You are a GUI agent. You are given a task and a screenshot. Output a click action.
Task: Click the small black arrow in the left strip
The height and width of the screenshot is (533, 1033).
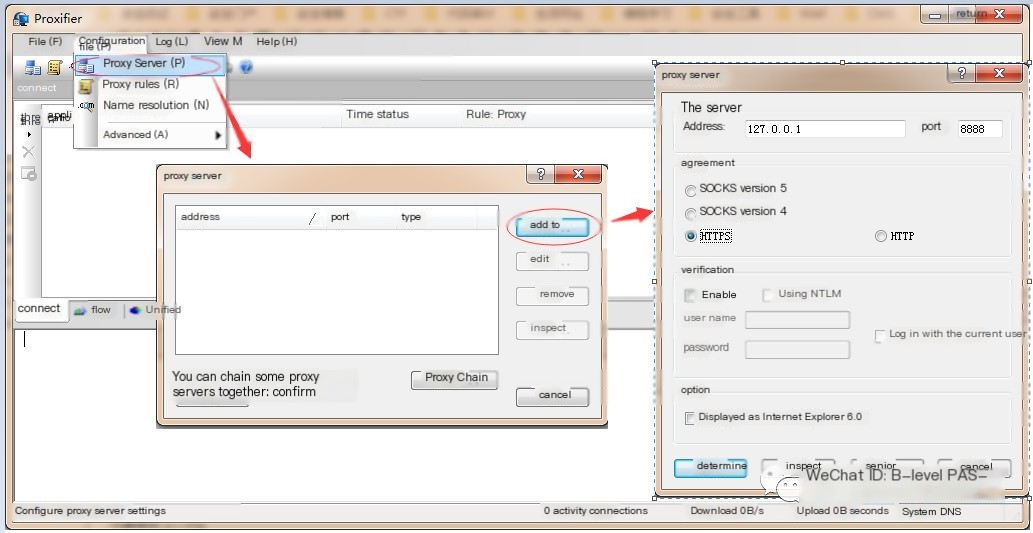pos(29,134)
